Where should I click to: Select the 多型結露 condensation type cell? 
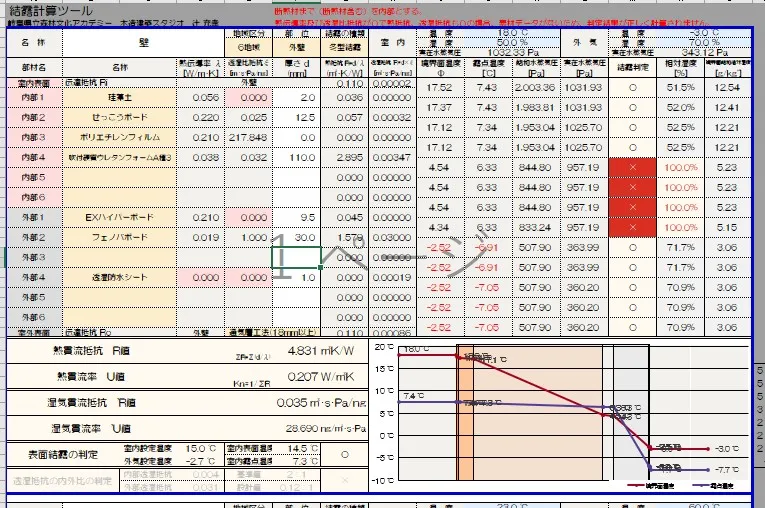(x=342, y=47)
